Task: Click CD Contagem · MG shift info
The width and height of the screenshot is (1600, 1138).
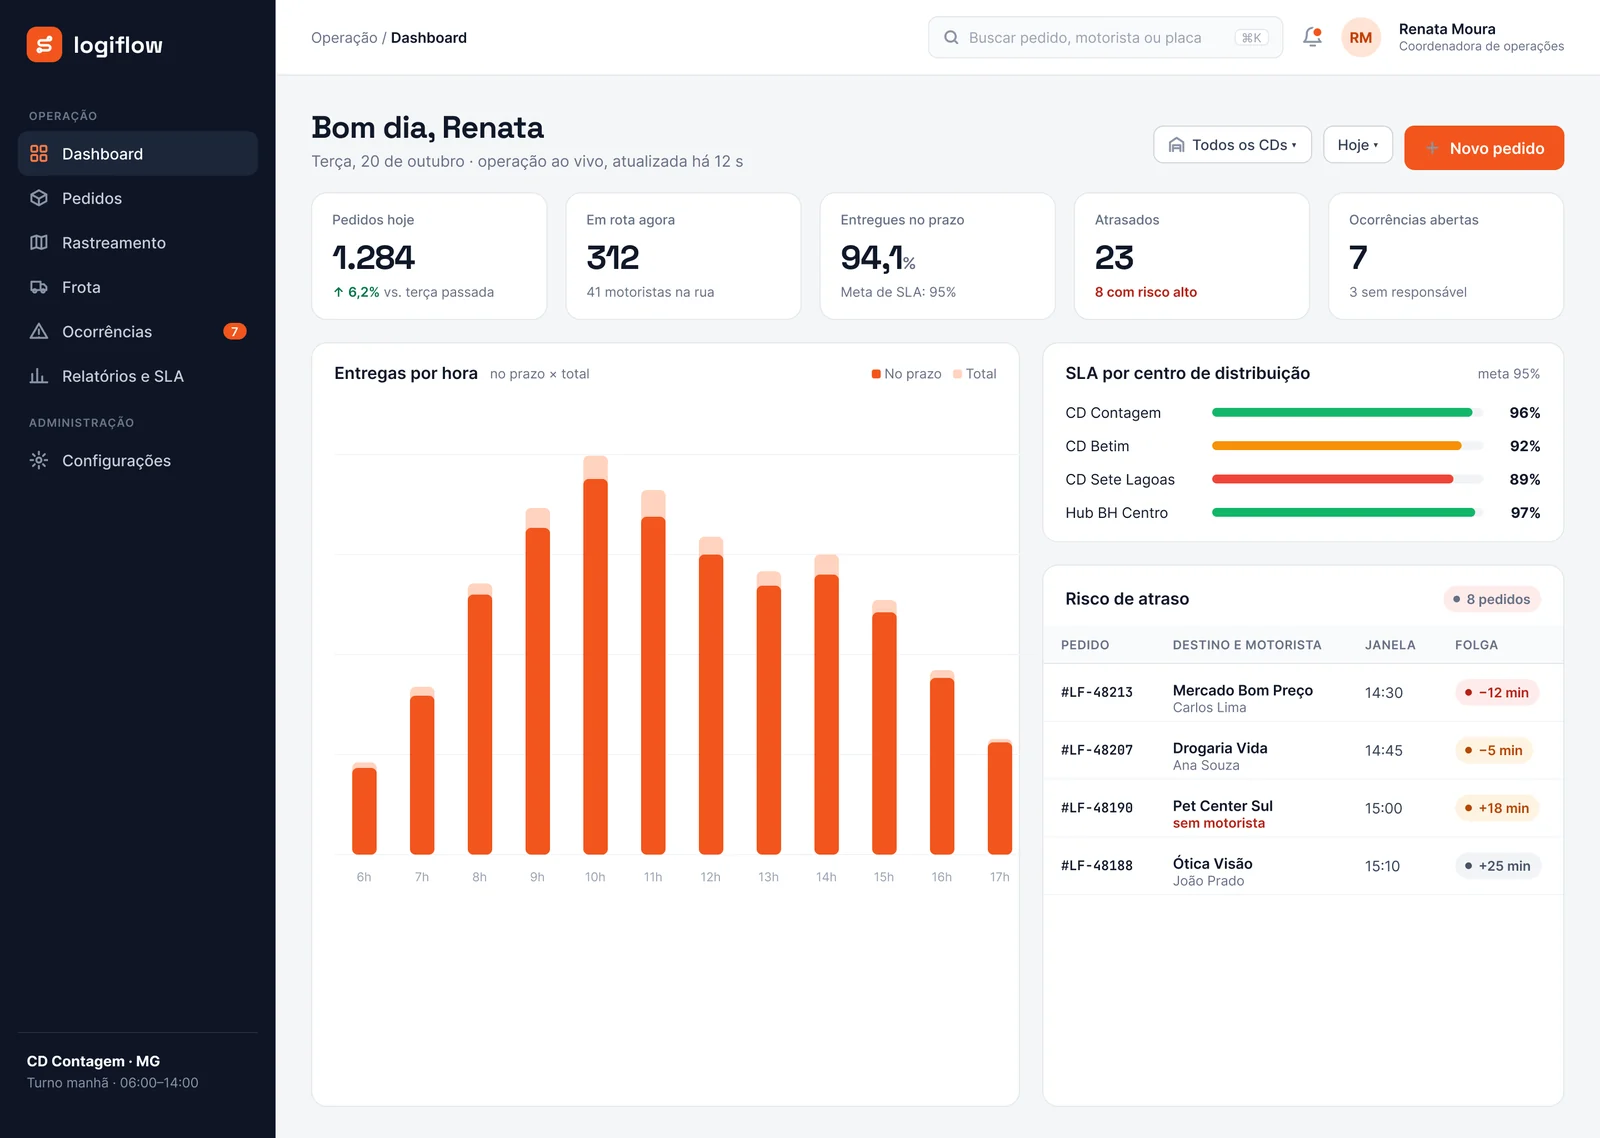Action: pos(113,1071)
